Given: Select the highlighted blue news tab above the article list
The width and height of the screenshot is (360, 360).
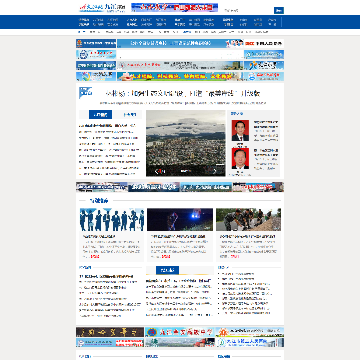Looking at the screenshot, I should point(100,115).
